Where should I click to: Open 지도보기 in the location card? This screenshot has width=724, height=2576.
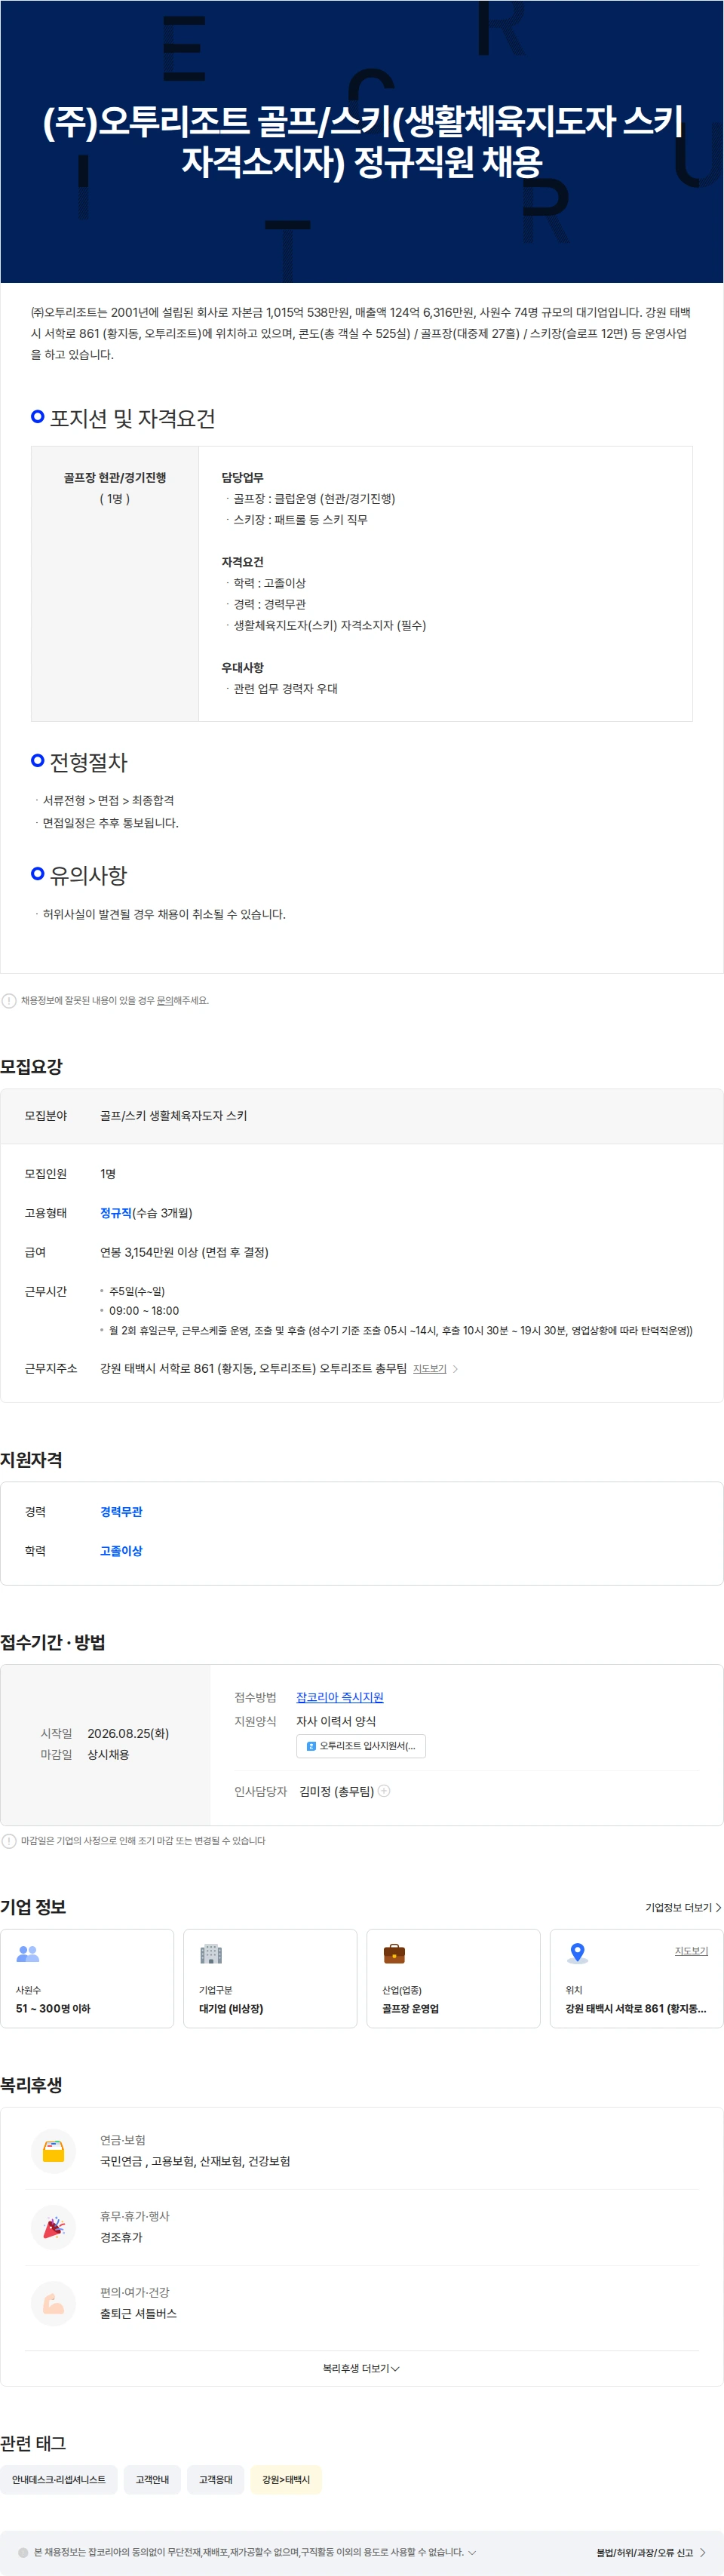691,1951
